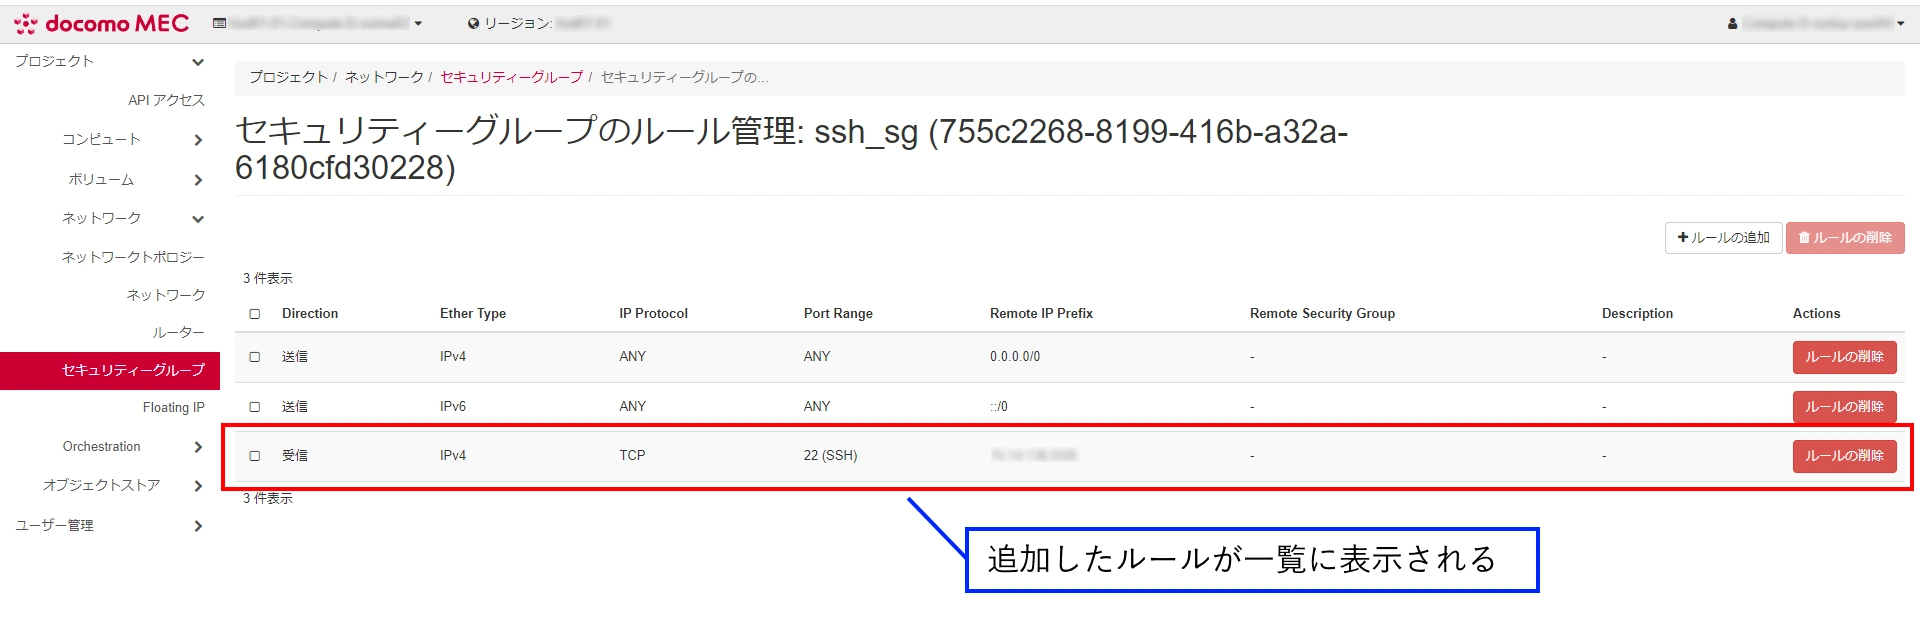
Task: Open ネットワークトポロジー in sidebar
Action: tap(133, 257)
